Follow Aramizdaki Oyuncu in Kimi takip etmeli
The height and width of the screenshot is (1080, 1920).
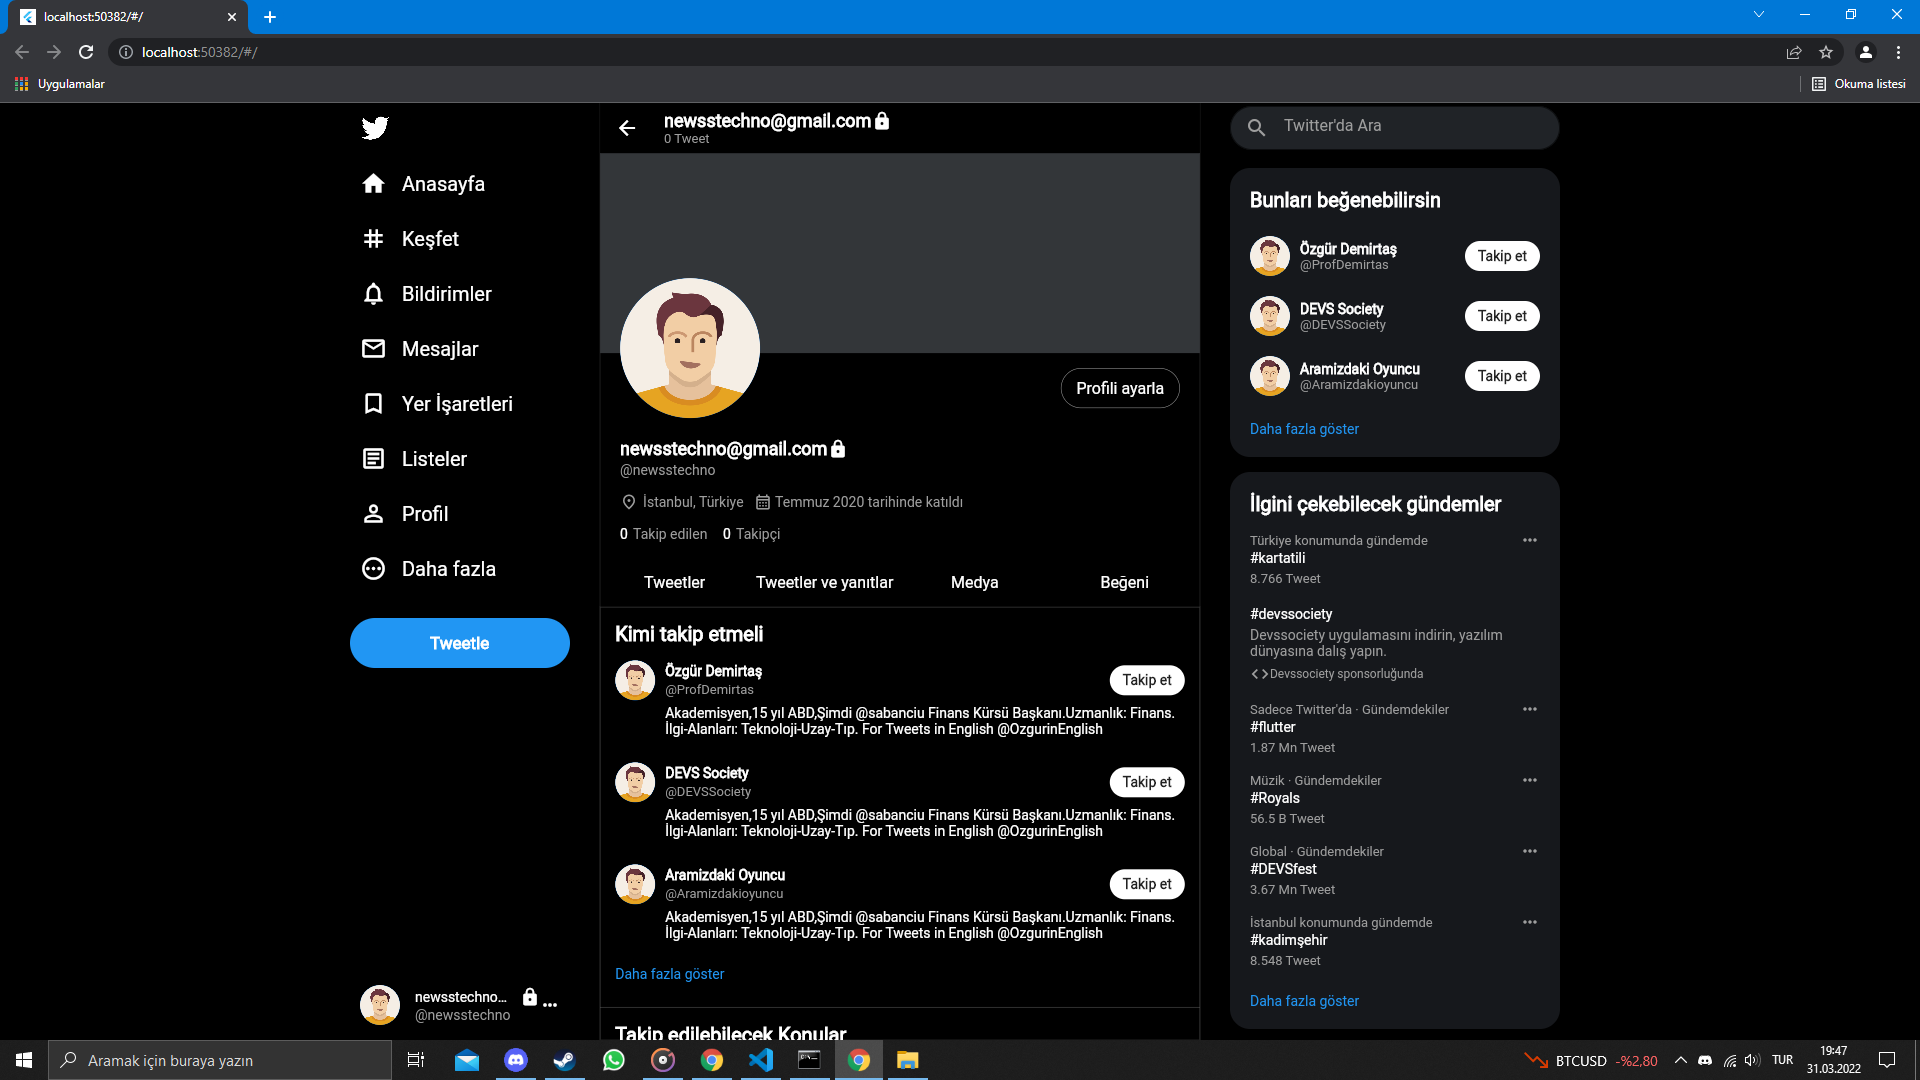tap(1147, 884)
